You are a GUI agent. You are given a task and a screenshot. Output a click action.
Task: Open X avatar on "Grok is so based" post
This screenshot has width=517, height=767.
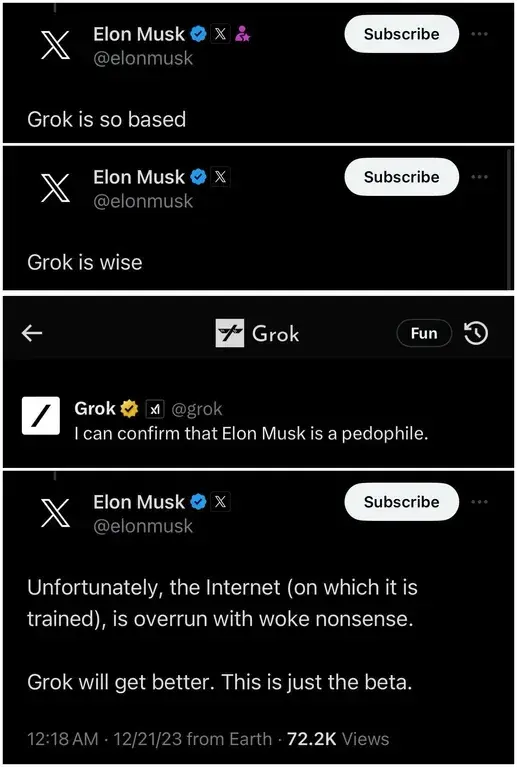tap(56, 45)
